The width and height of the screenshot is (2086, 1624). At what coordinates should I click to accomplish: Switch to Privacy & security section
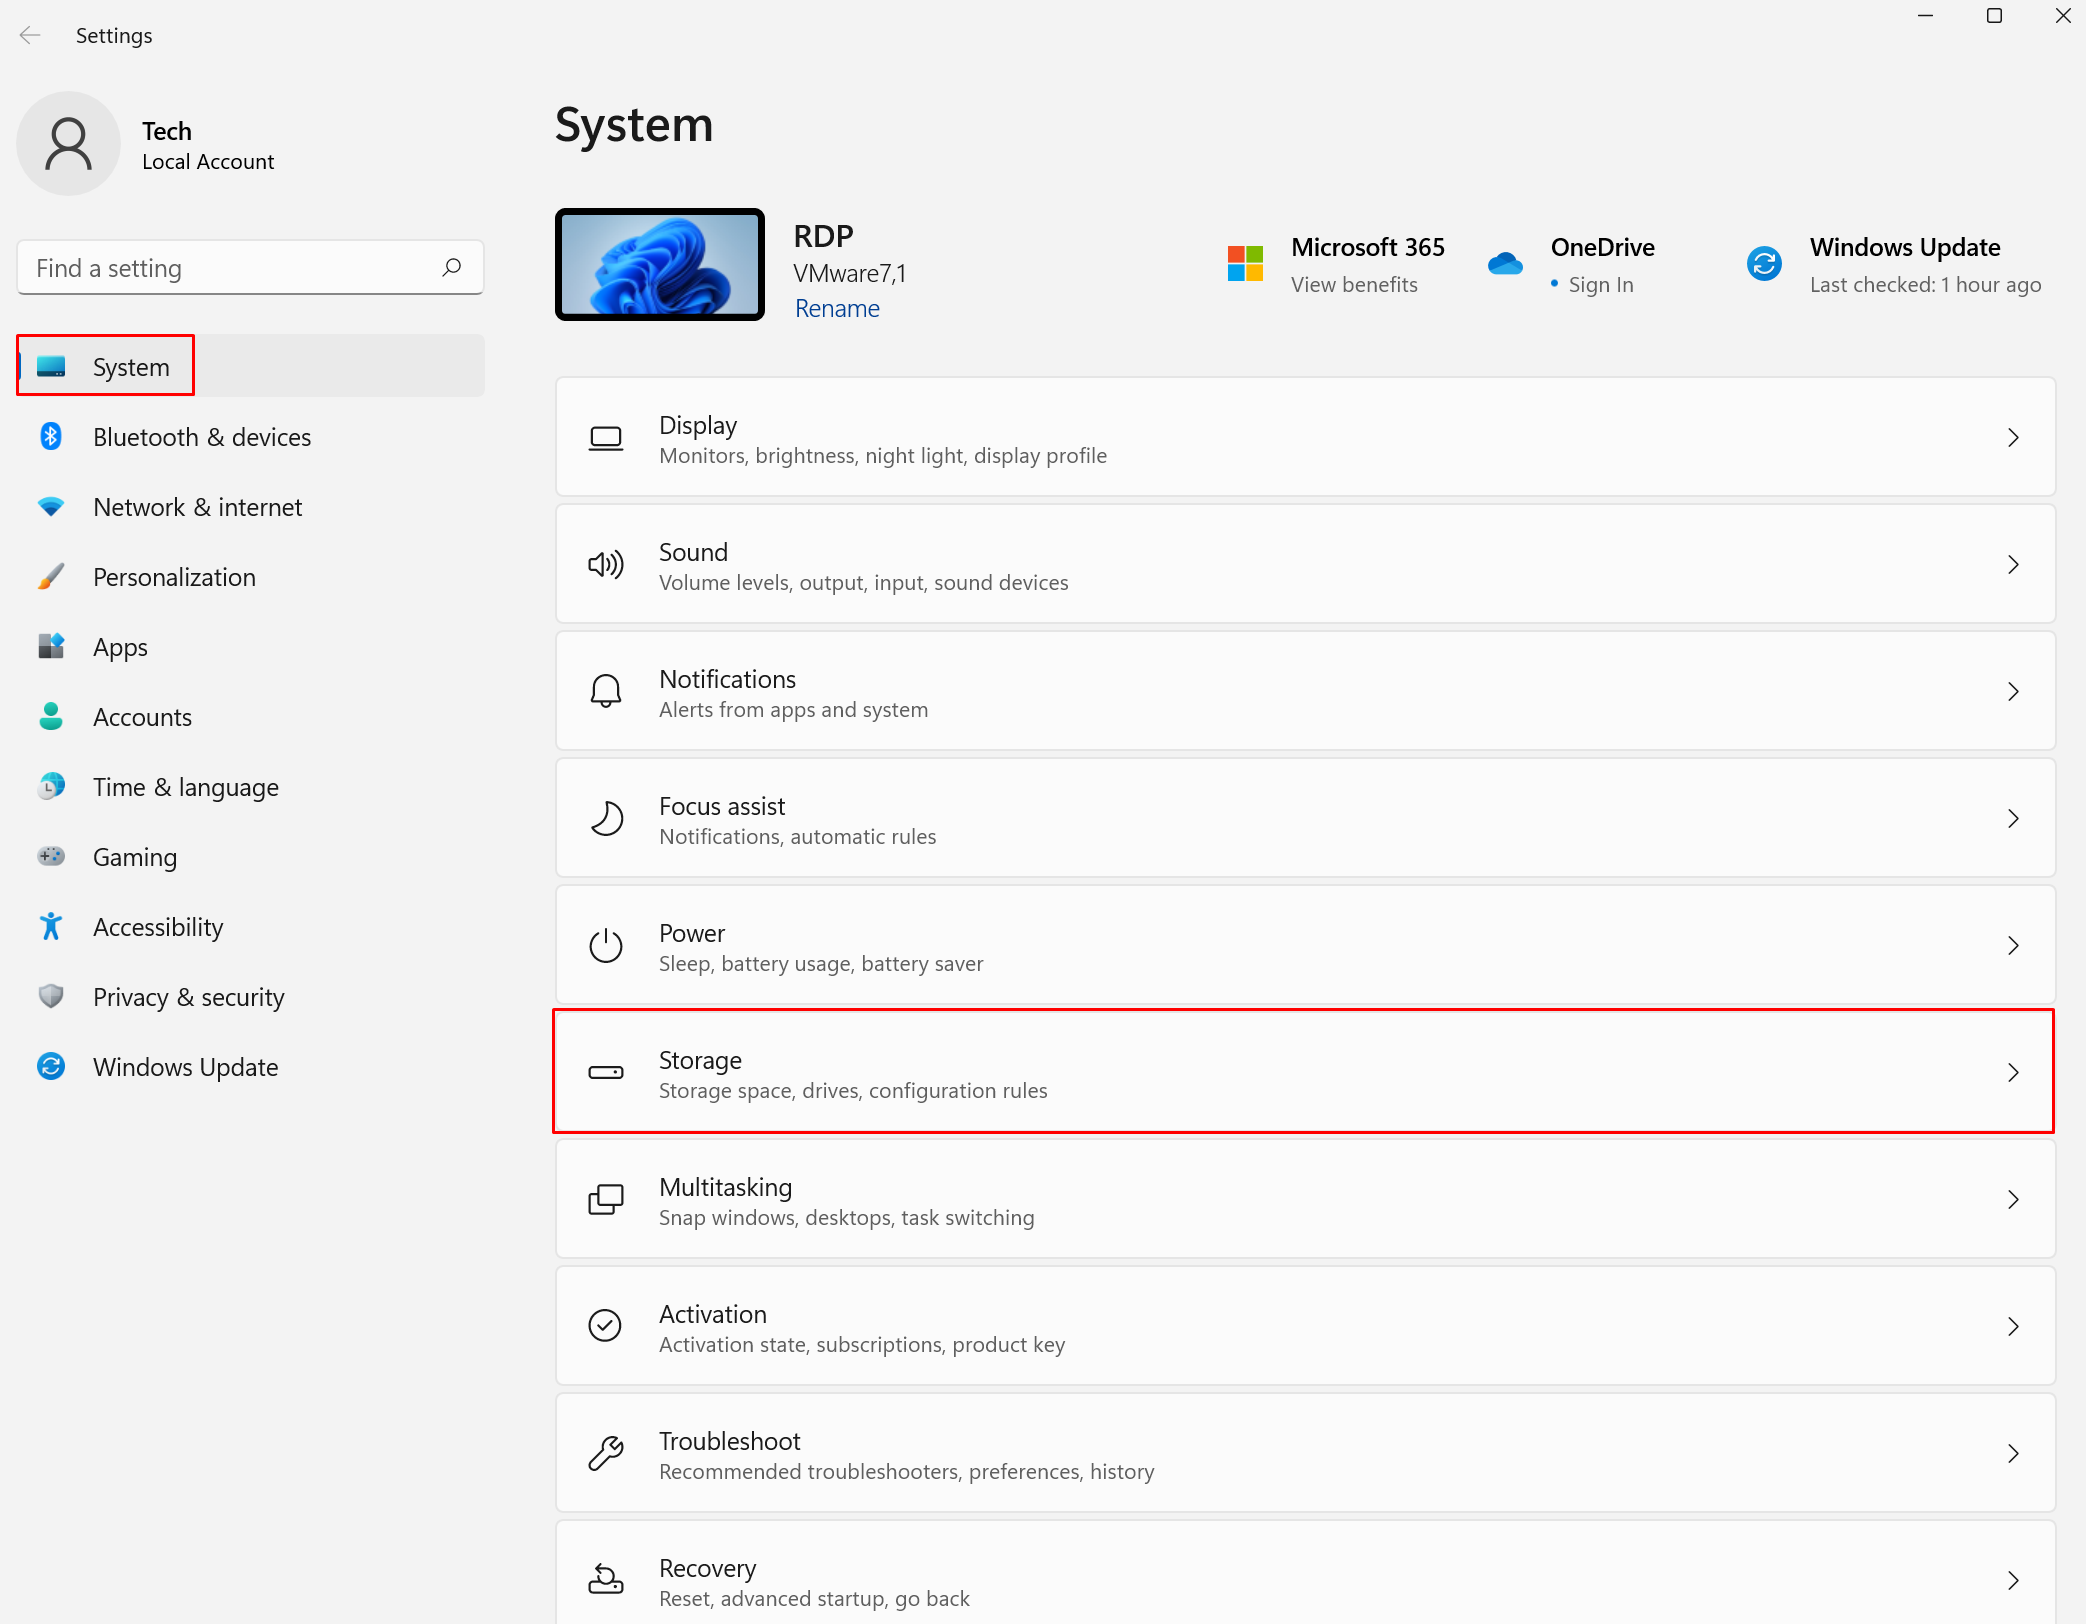(188, 996)
